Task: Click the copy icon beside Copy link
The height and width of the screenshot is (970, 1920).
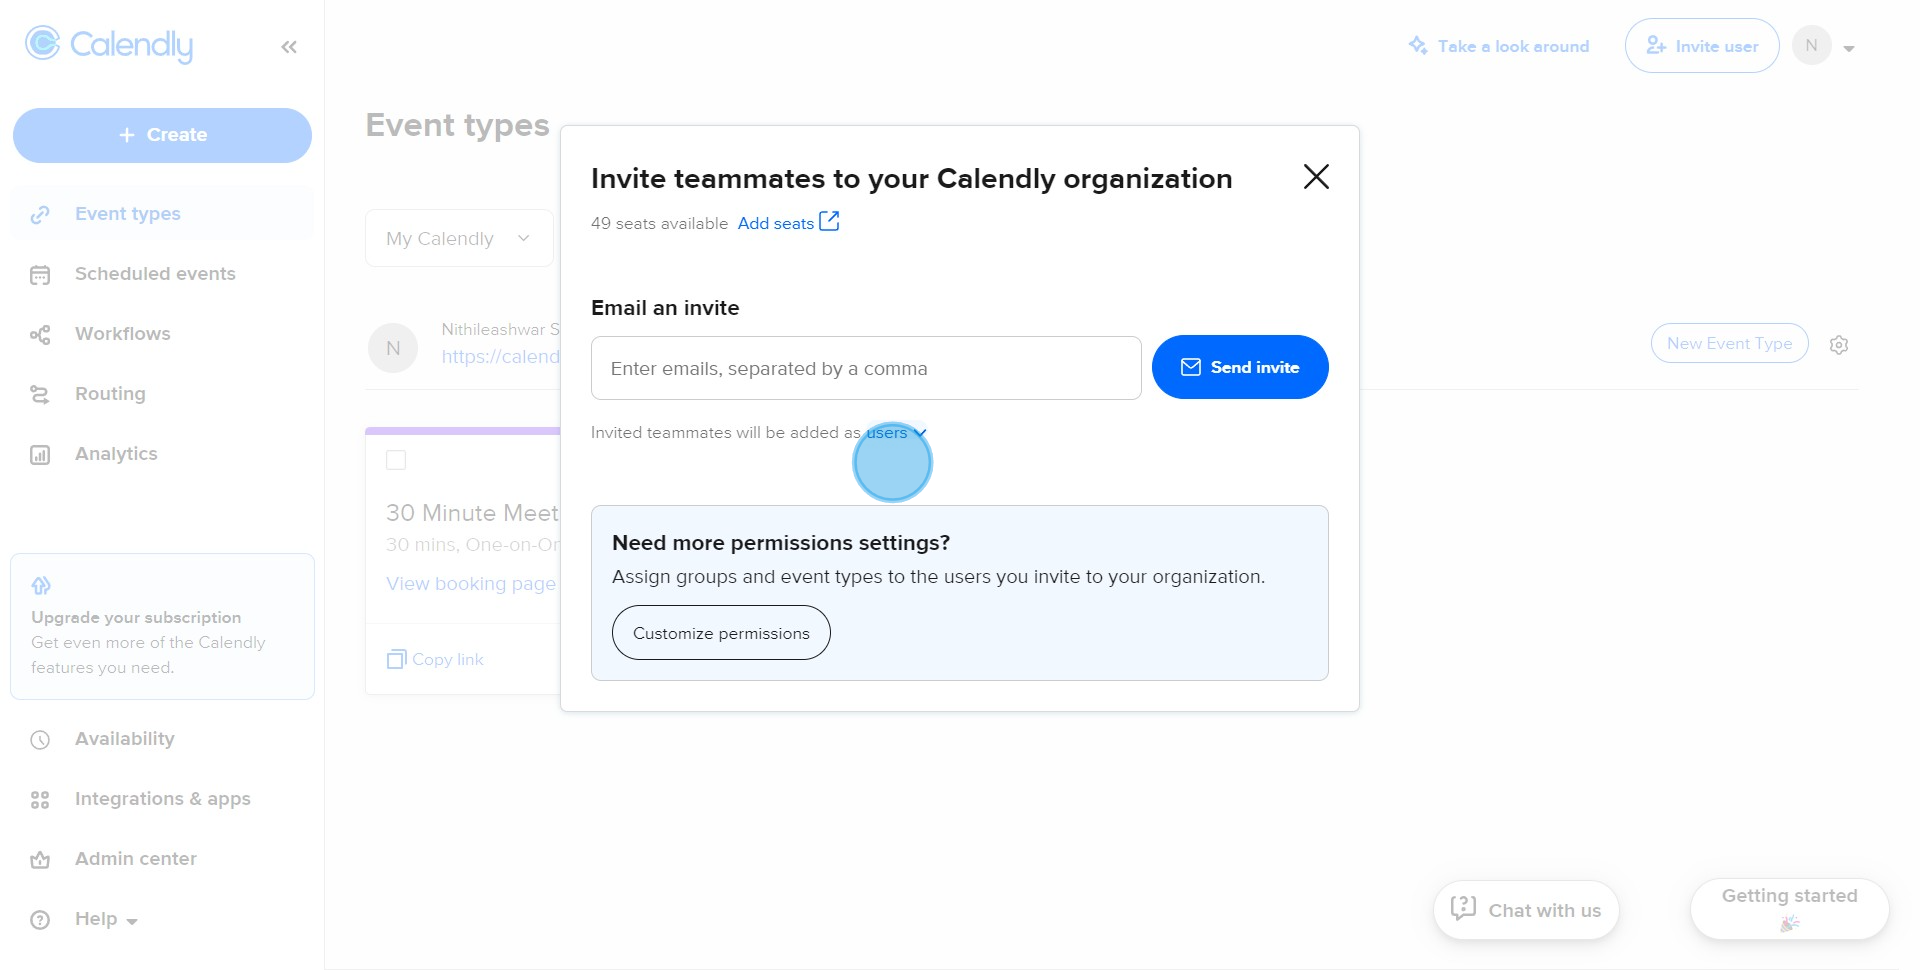Action: tap(396, 660)
